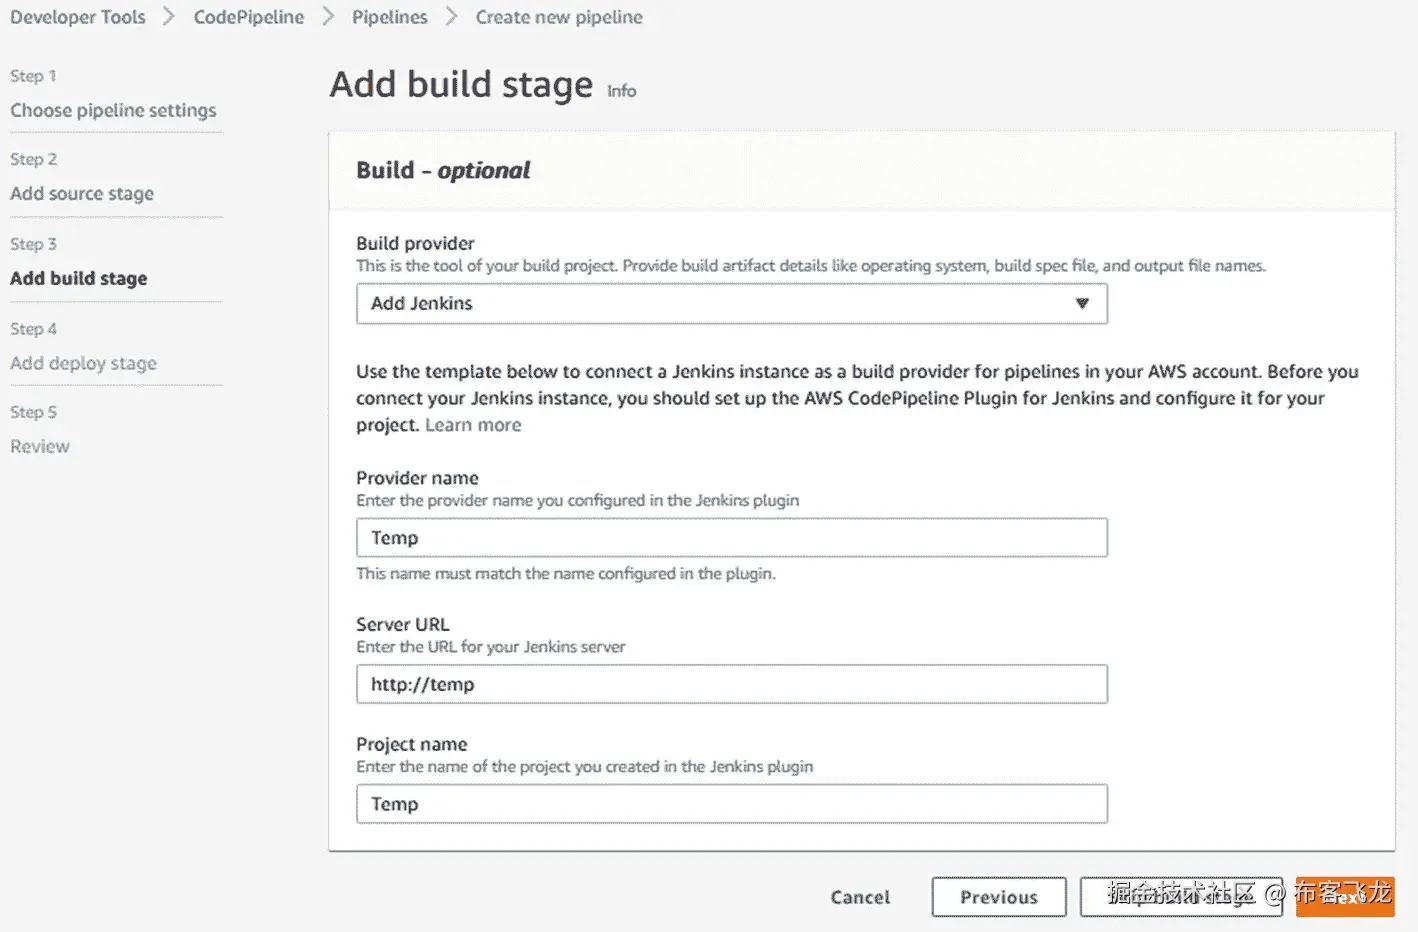This screenshot has width=1418, height=932.
Task: Click the Info link beside the heading
Action: (621, 91)
